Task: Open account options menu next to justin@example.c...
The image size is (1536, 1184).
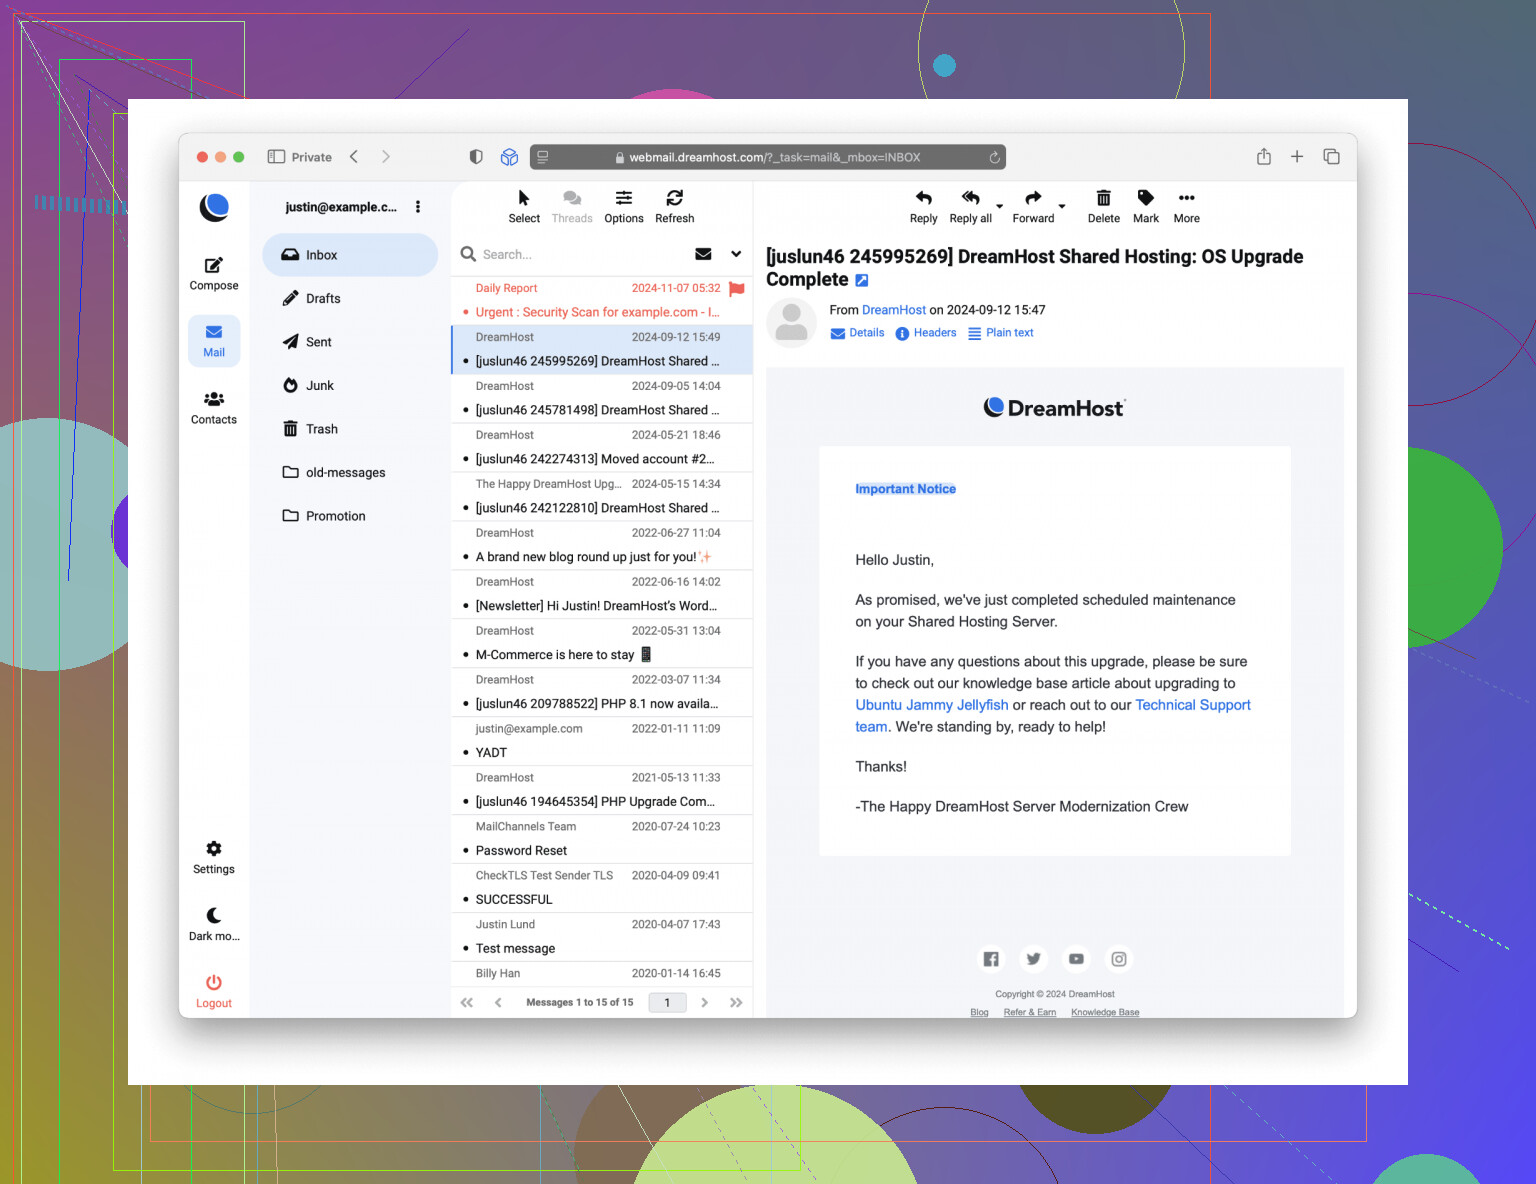Action: pos(418,207)
